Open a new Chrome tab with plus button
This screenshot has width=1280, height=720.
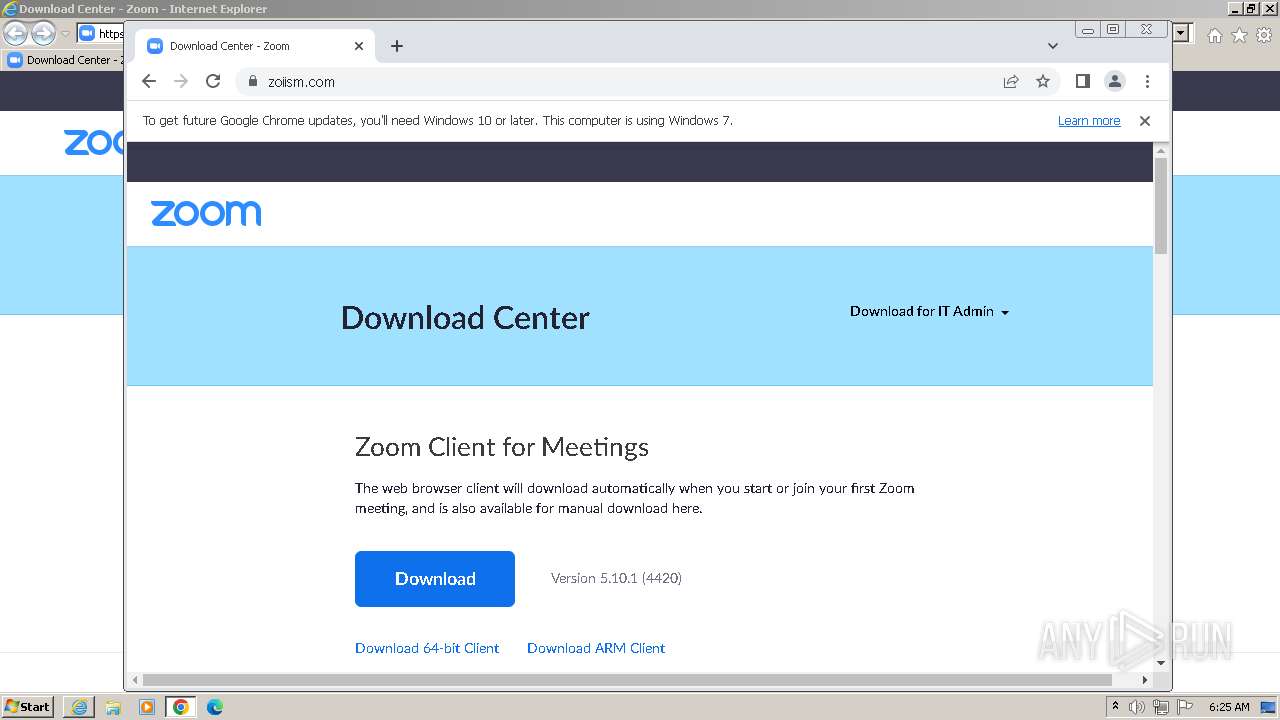pos(397,46)
